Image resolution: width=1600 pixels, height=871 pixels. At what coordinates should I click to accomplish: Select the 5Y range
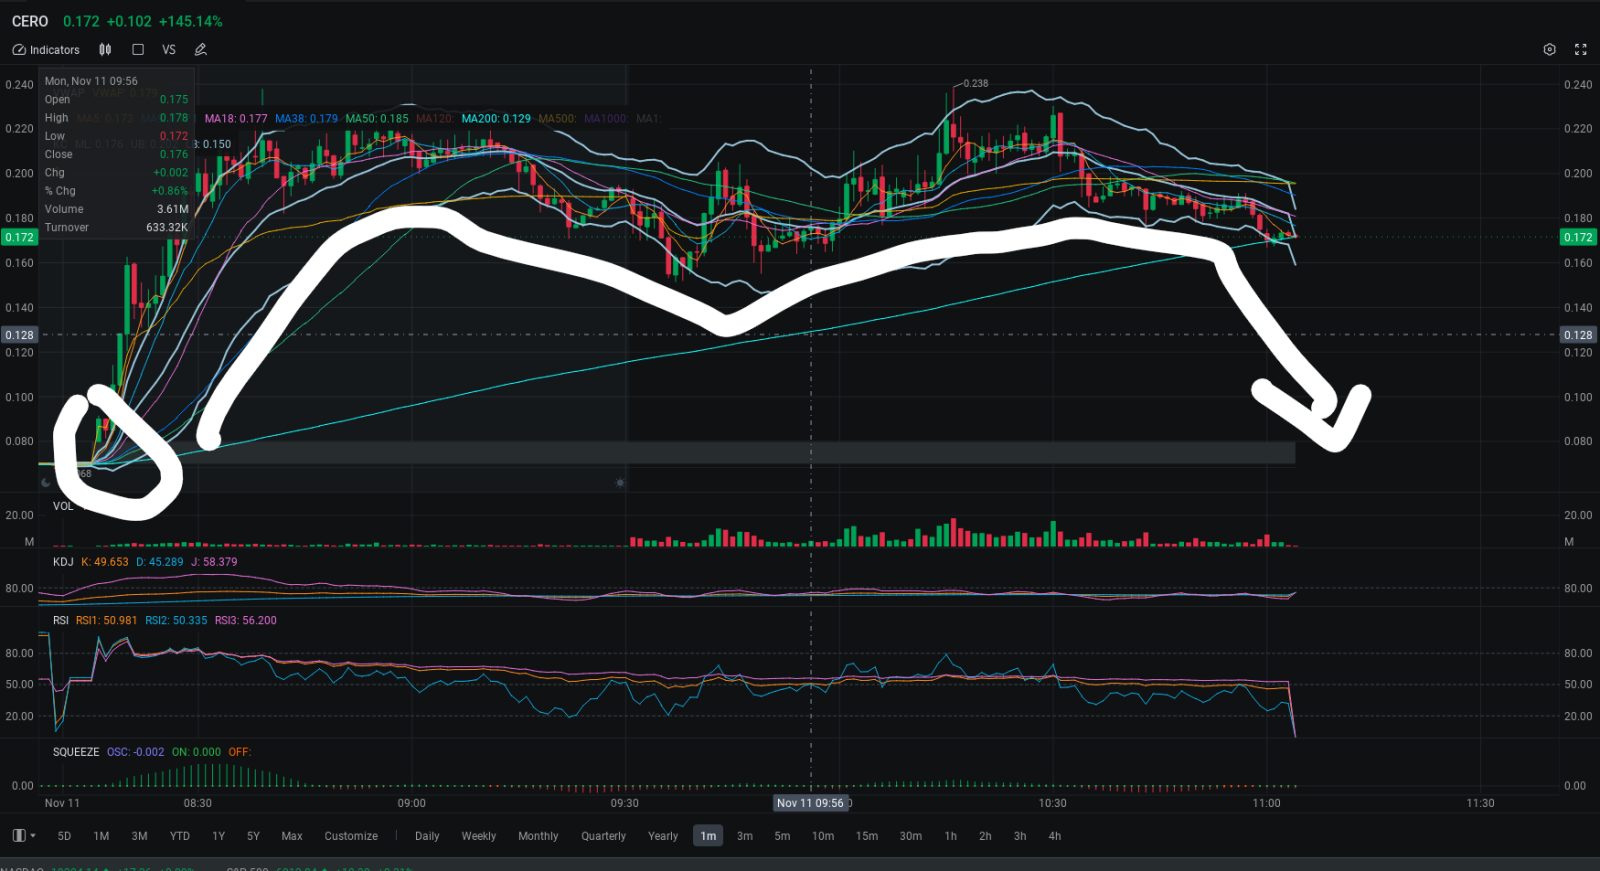point(253,836)
